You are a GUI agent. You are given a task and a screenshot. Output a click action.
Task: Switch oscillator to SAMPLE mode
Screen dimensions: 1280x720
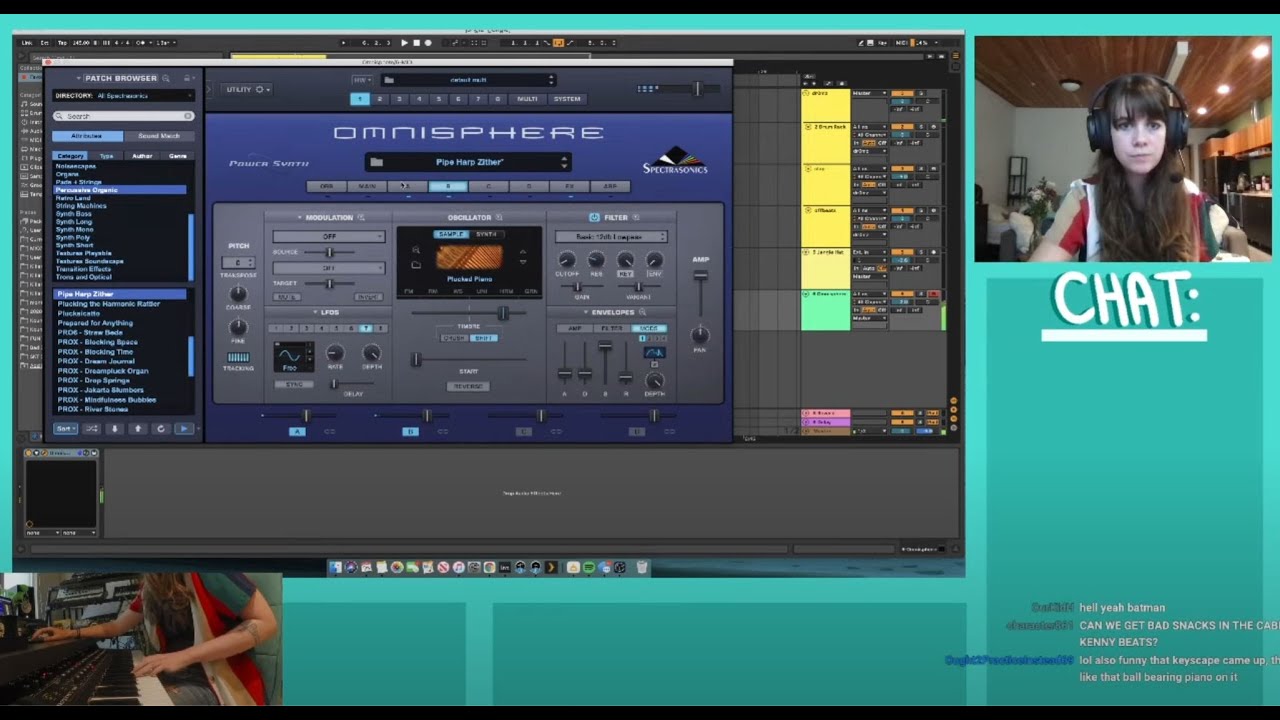451,234
